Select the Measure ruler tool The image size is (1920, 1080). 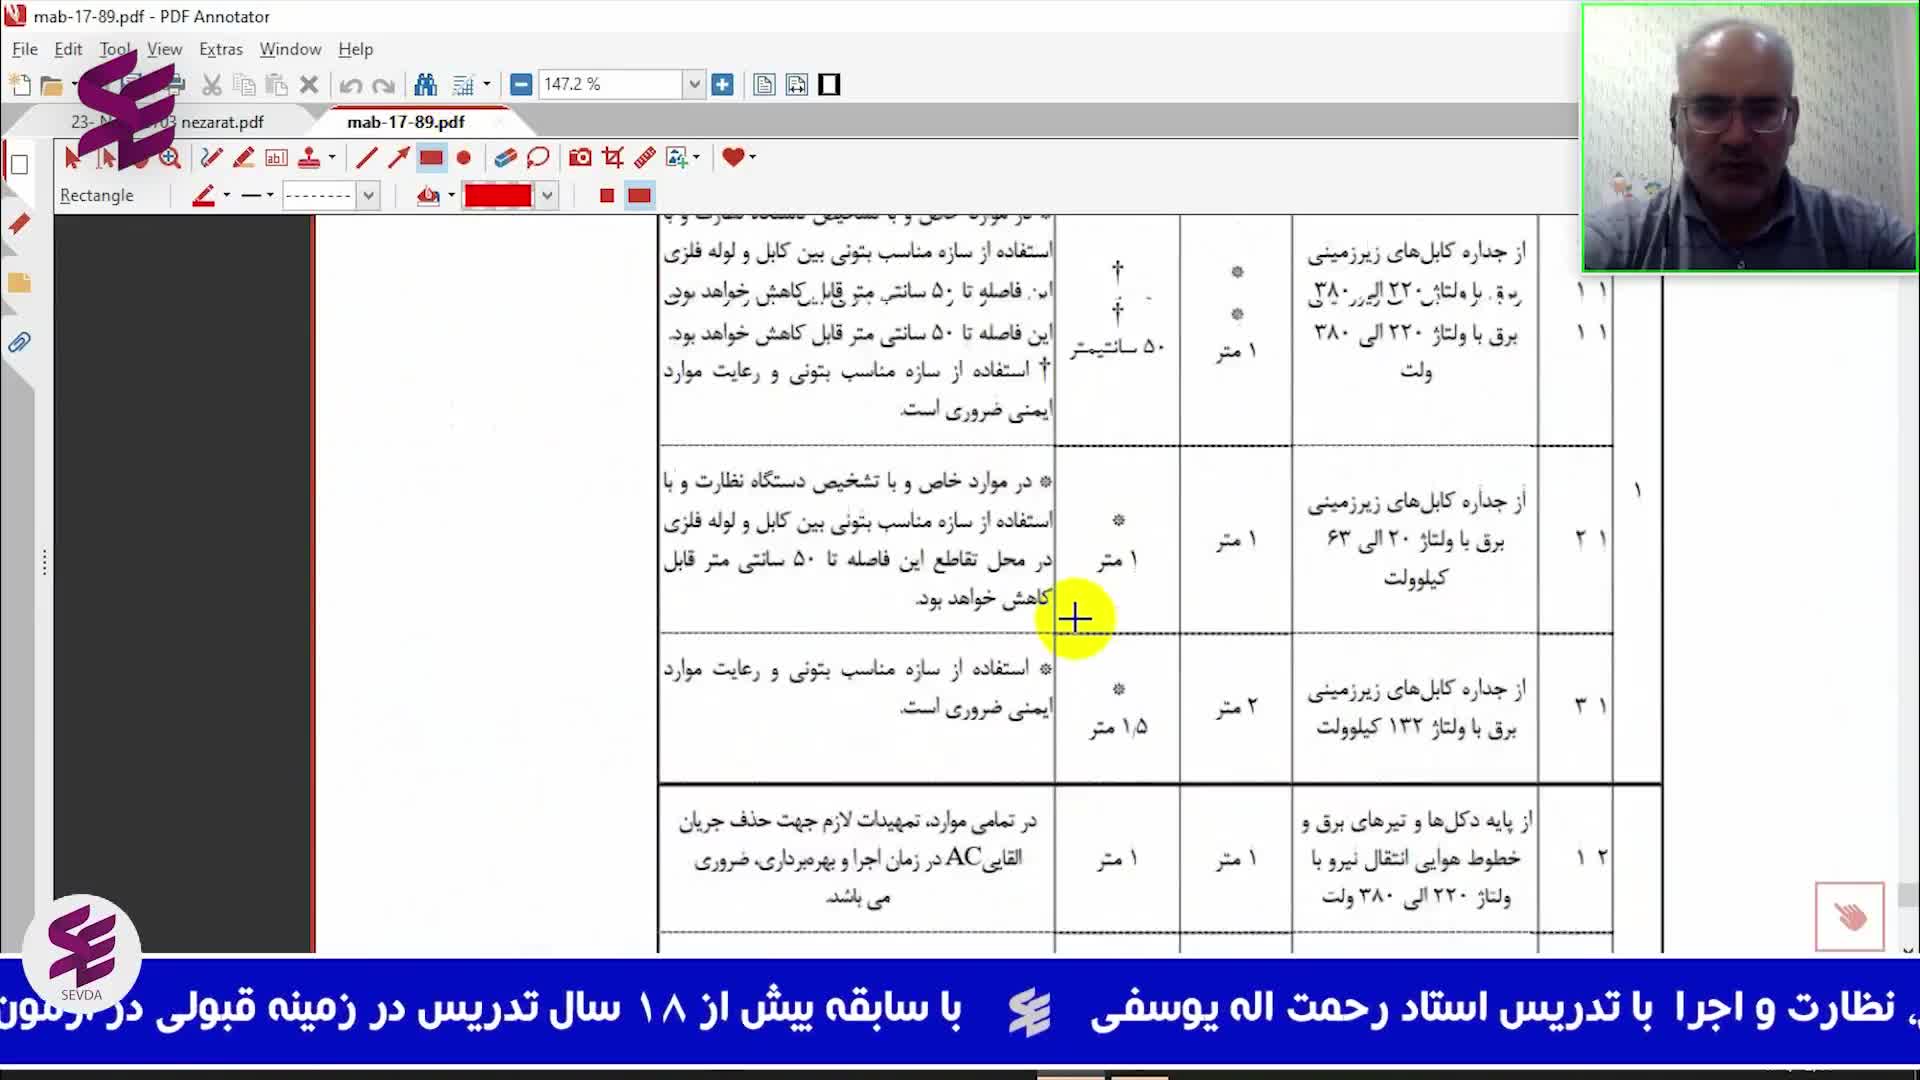(x=645, y=157)
